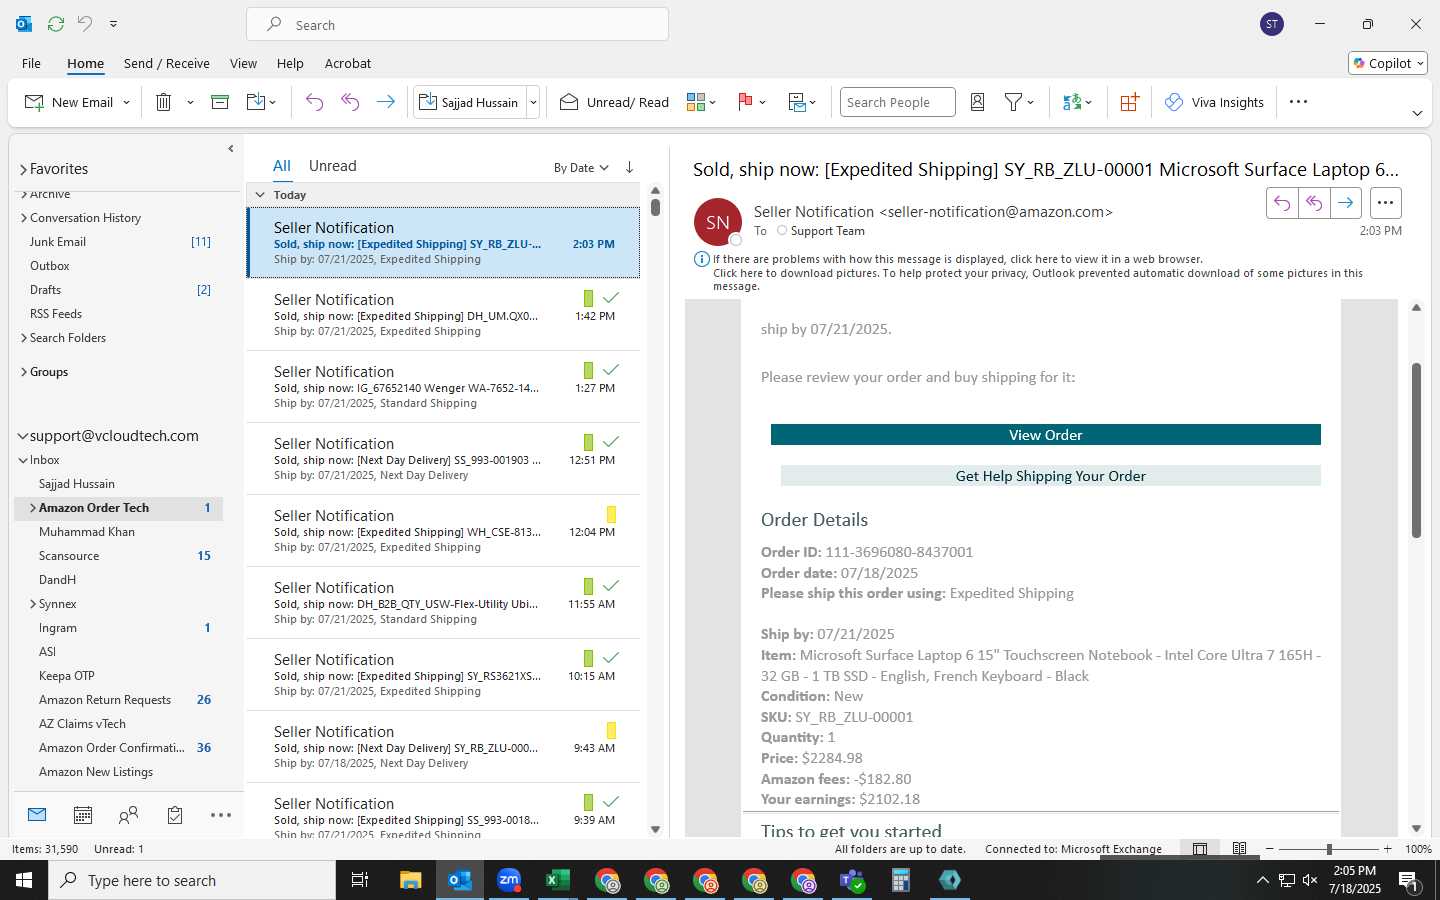This screenshot has height=900, width=1440.
Task: Toggle the green checkmark on 12:51 PM email
Action: pyautogui.click(x=611, y=442)
